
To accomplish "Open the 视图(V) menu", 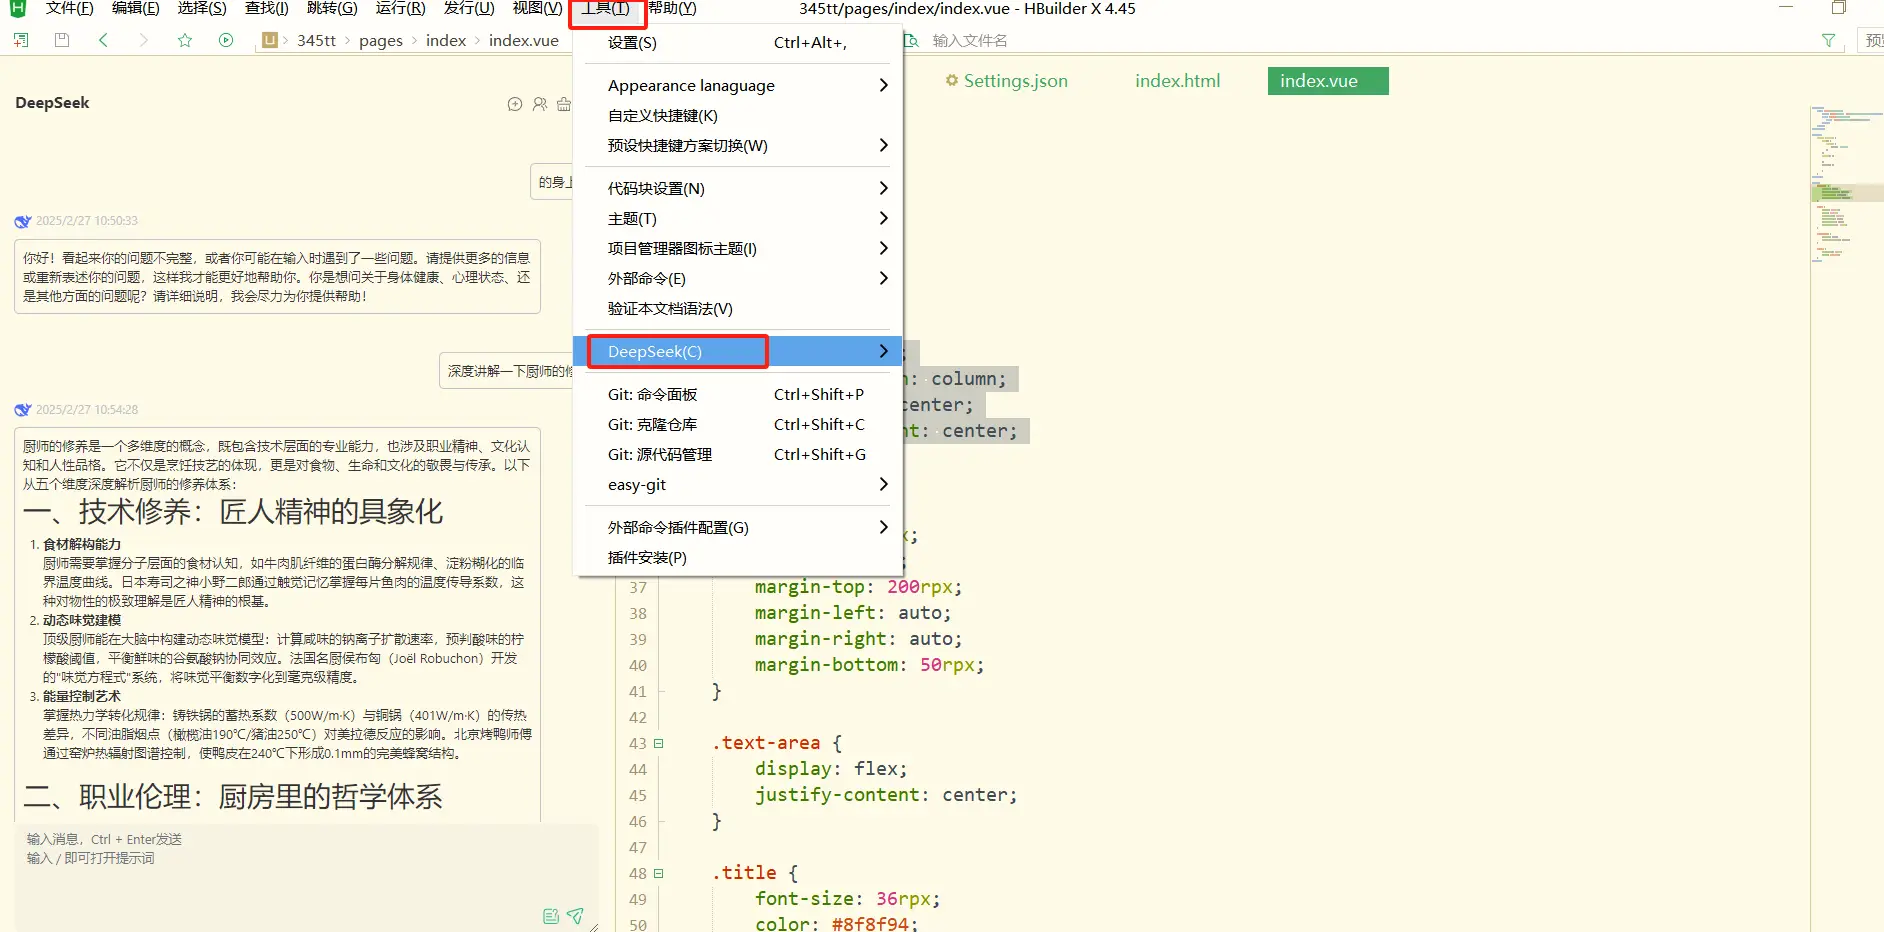I will 537,8.
